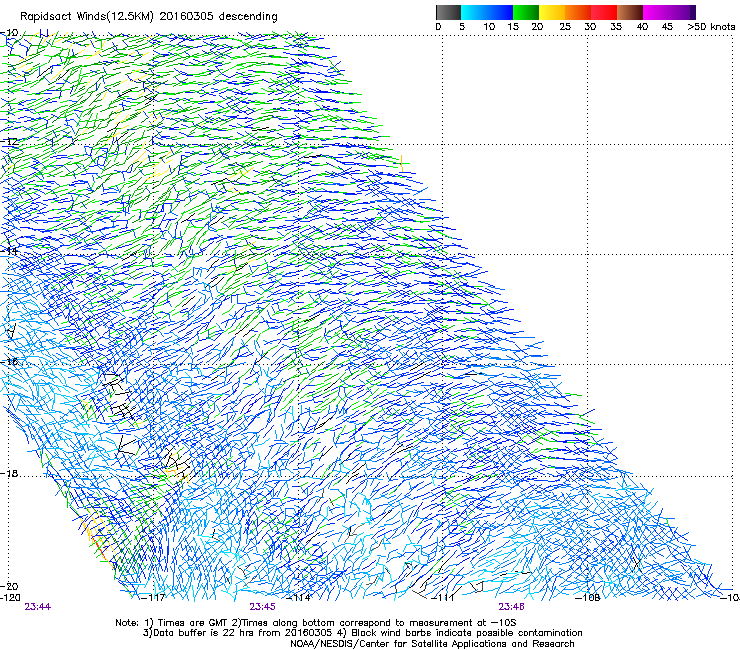Click the -111 longitude axis label
Screen dimensions: 740x650
[x=443, y=597]
